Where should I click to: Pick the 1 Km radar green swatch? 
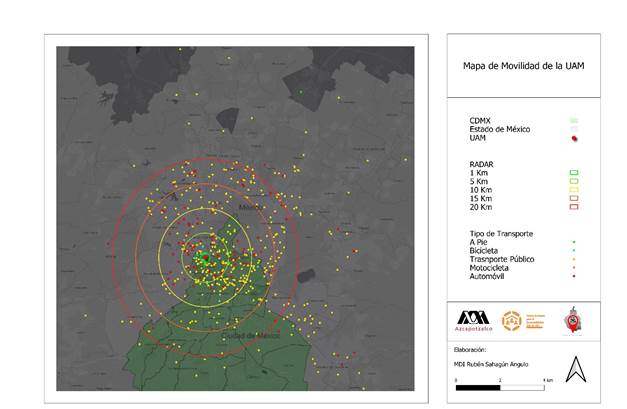pos(574,173)
